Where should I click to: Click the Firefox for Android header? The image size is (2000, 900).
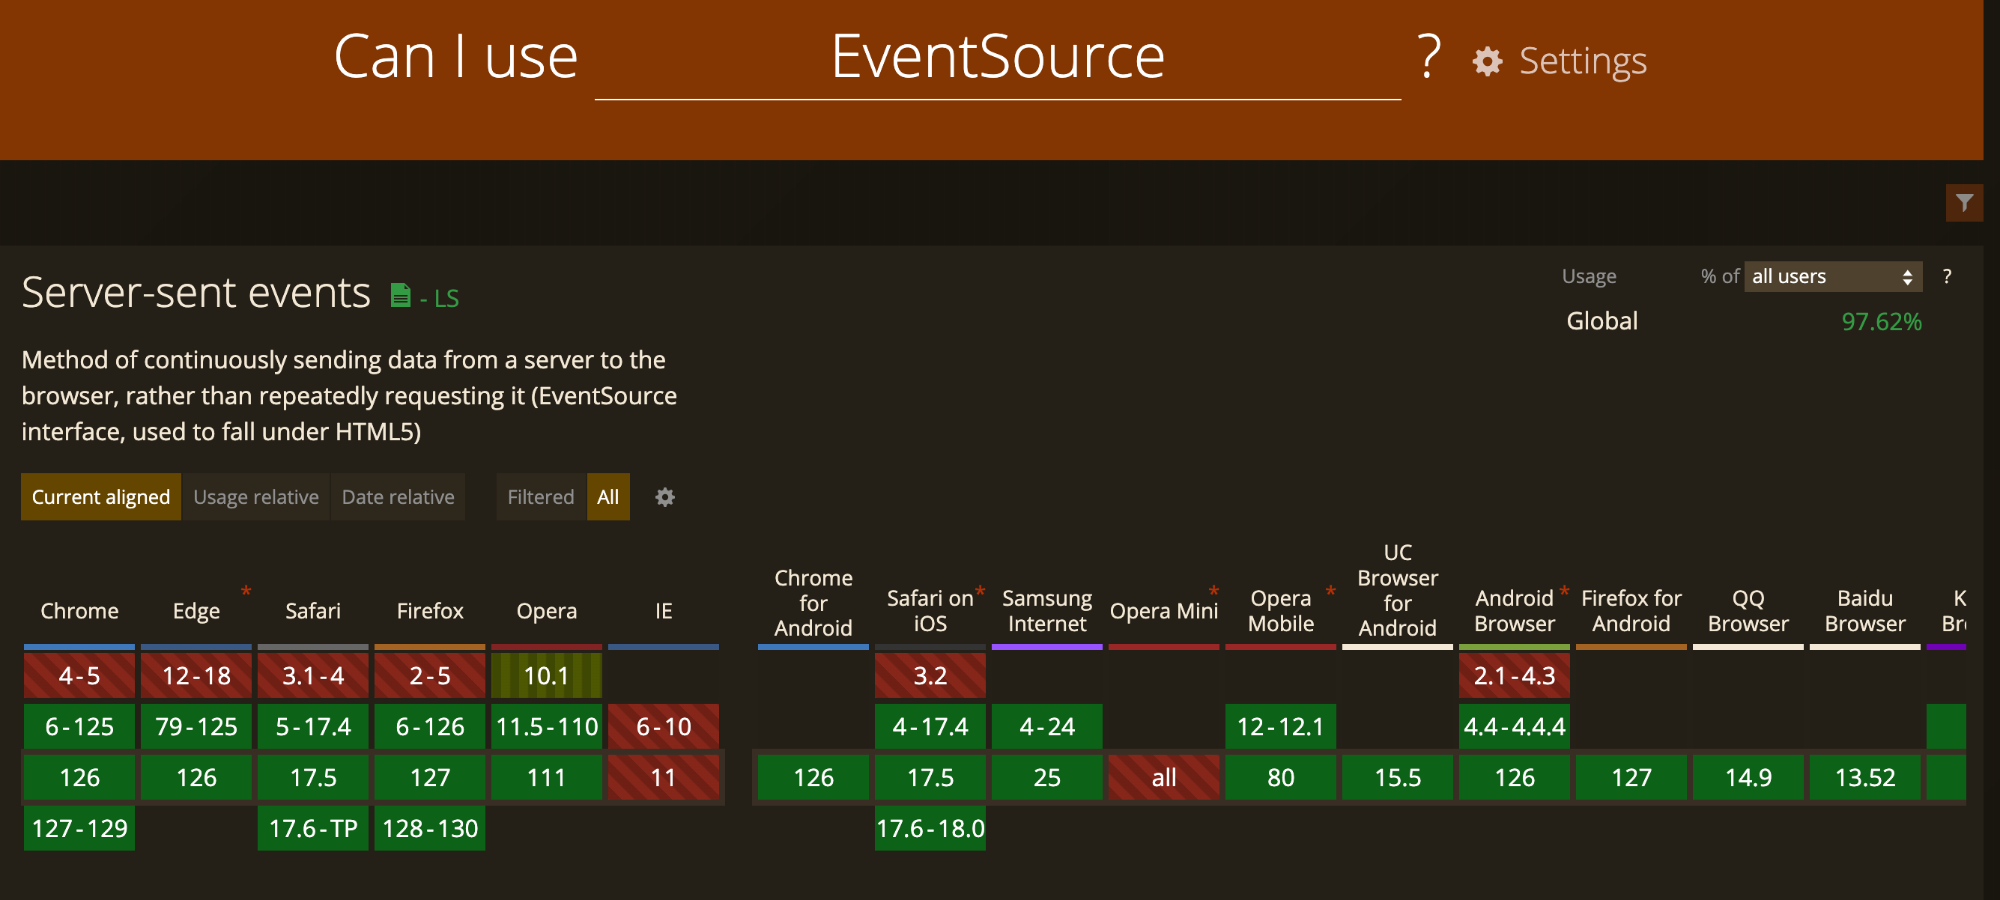pos(1632,611)
